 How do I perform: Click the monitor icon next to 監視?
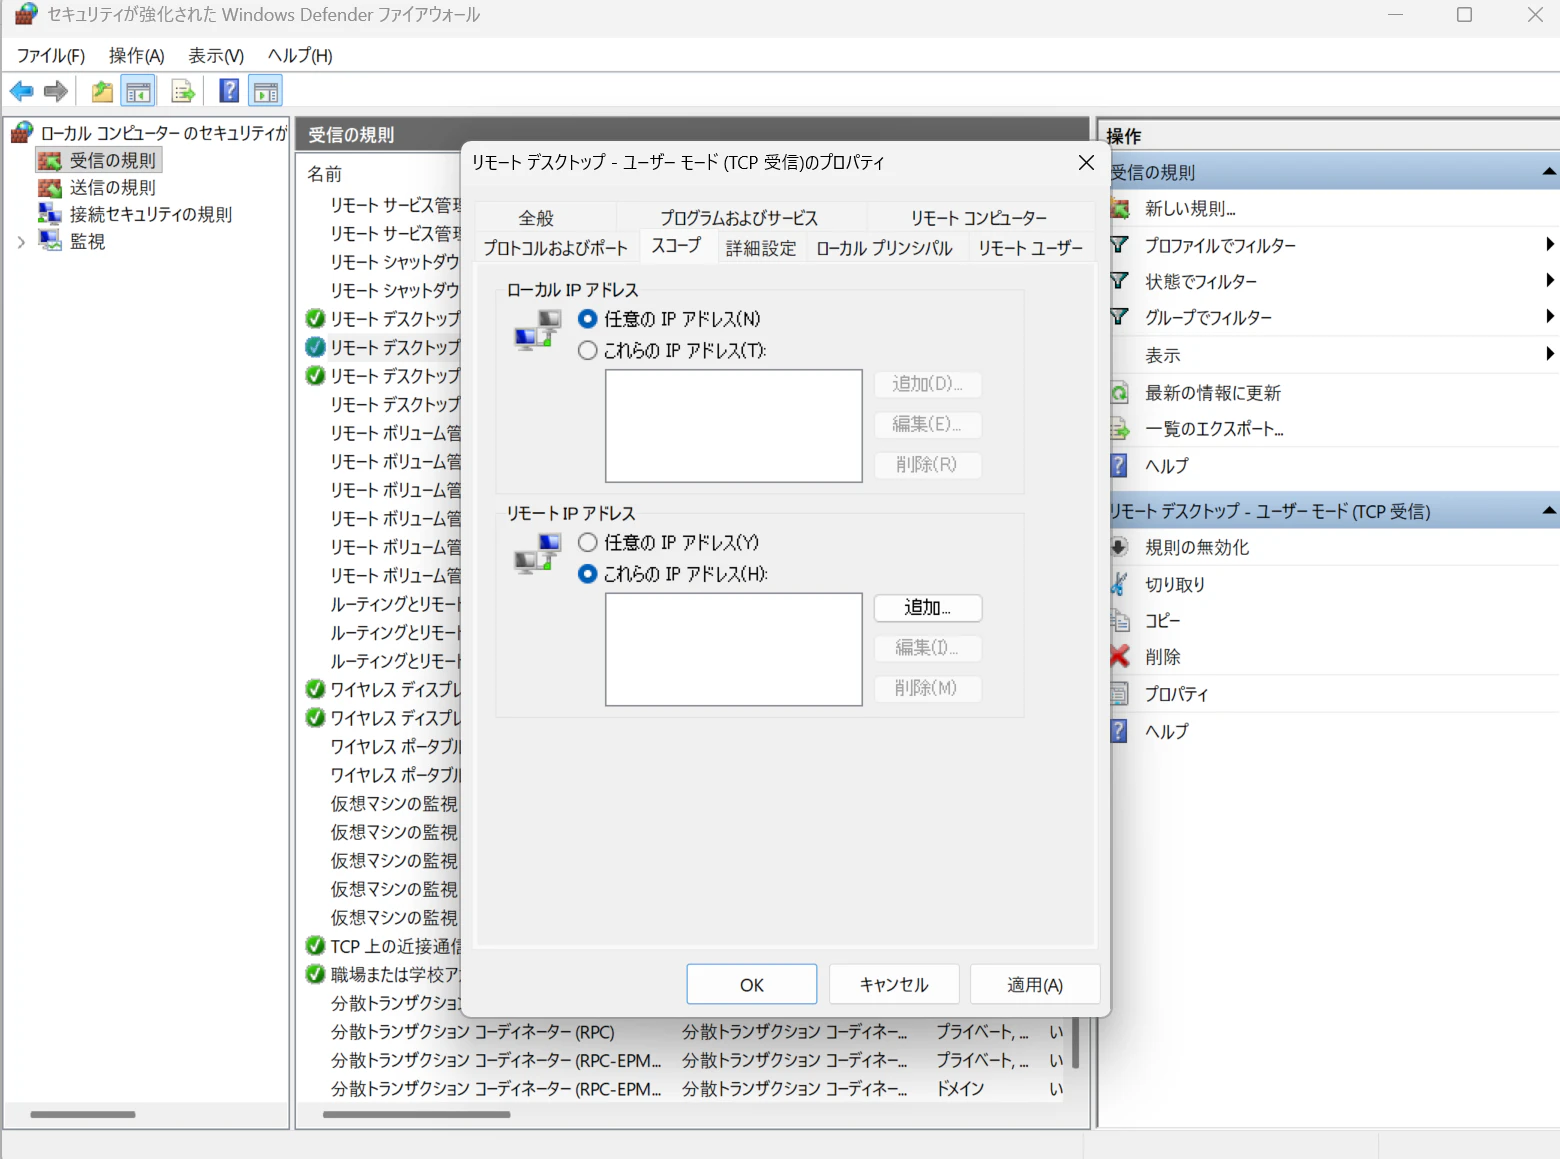[50, 241]
